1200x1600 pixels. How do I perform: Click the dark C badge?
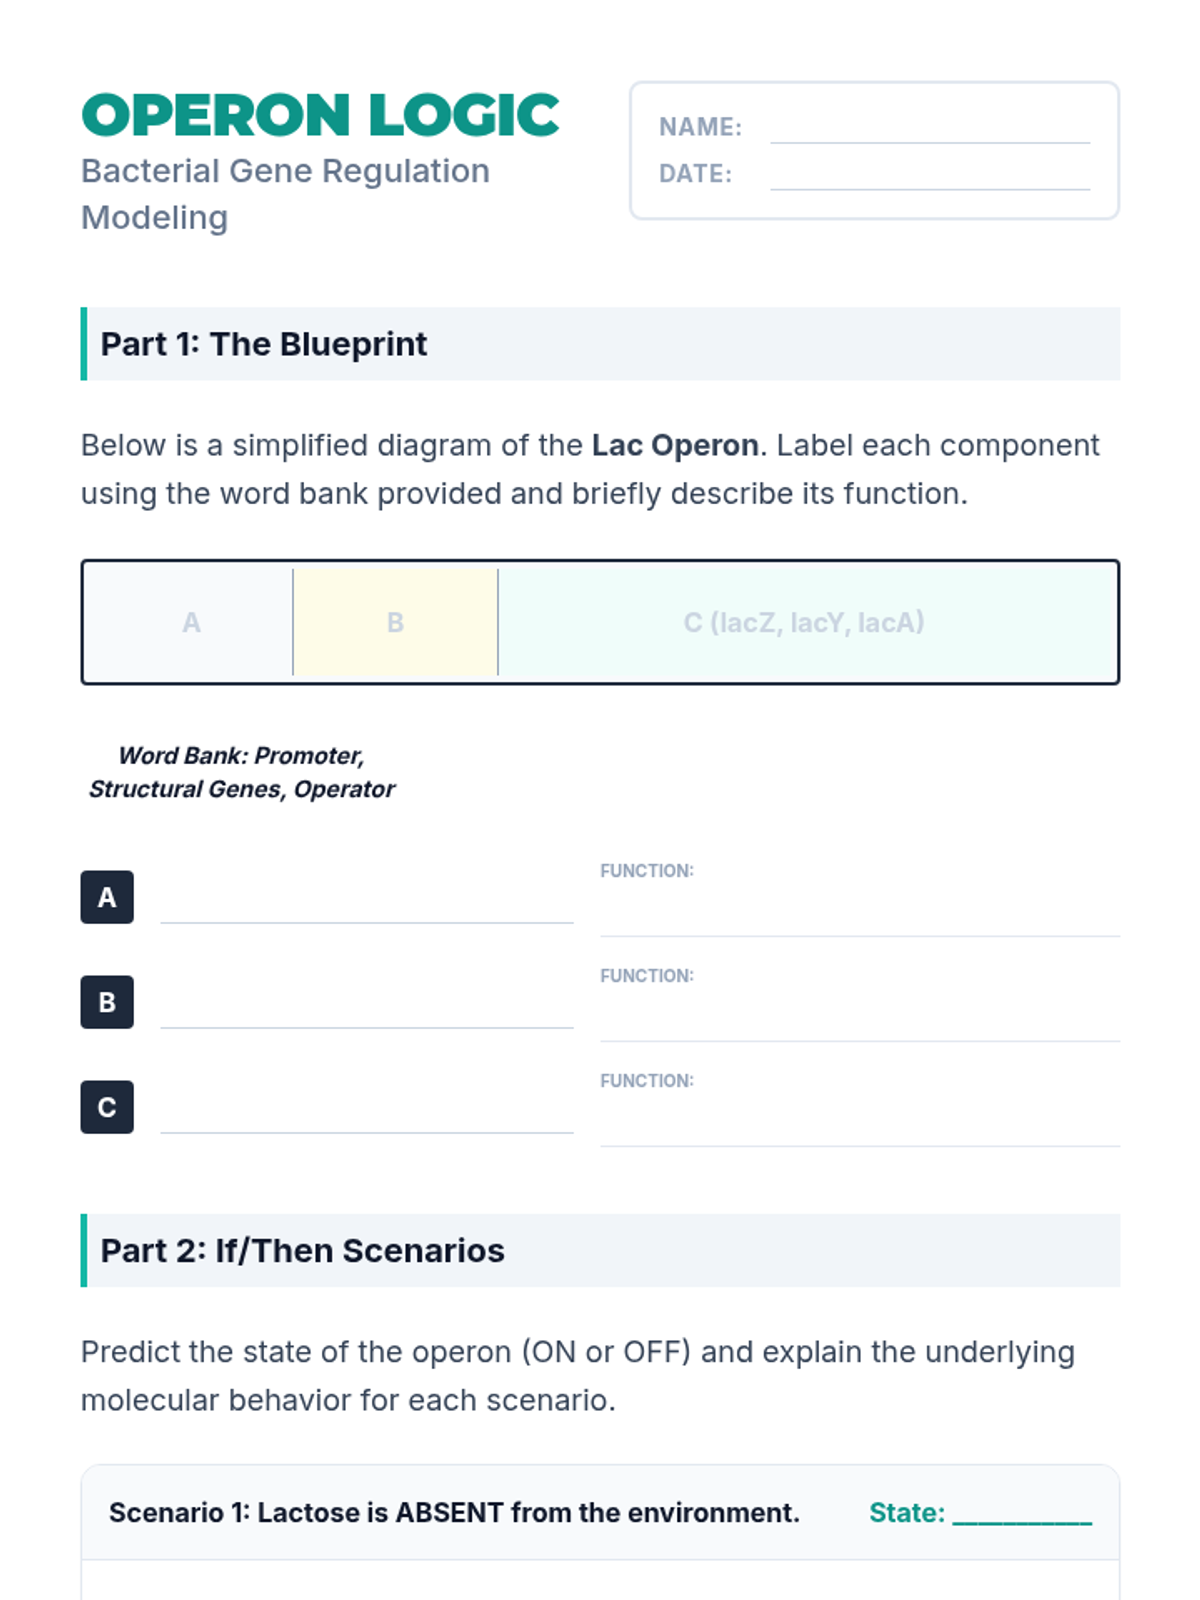click(107, 1107)
